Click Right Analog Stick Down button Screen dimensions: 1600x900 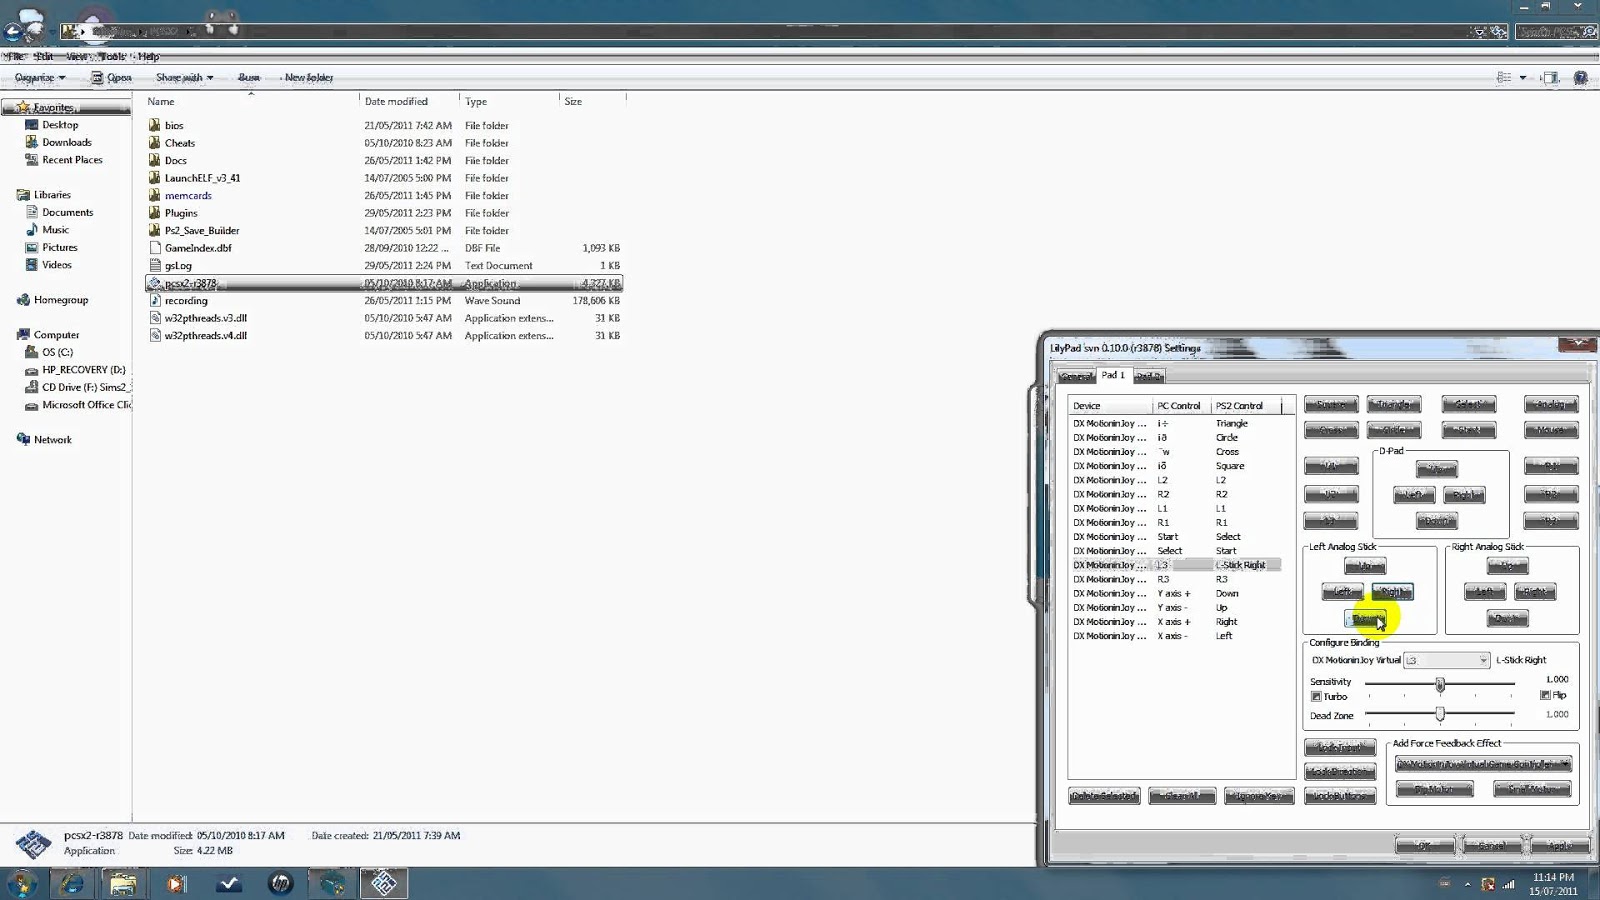[1507, 619]
